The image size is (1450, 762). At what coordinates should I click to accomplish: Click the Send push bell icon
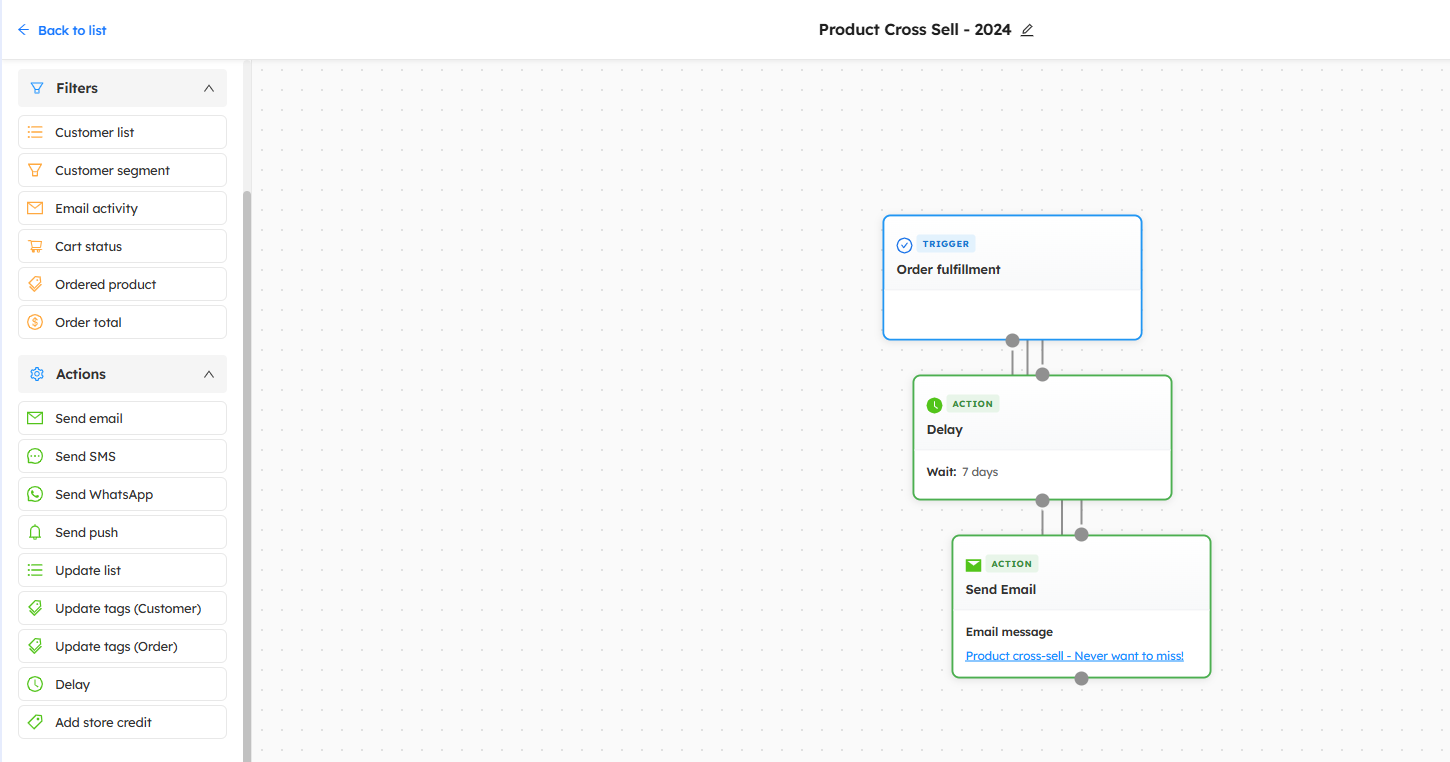(x=36, y=532)
